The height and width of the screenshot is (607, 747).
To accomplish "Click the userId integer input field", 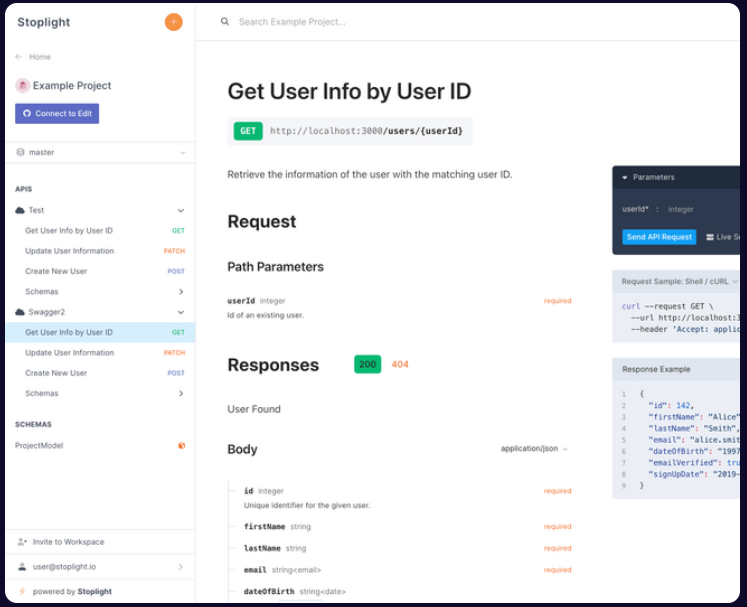I will pos(681,209).
